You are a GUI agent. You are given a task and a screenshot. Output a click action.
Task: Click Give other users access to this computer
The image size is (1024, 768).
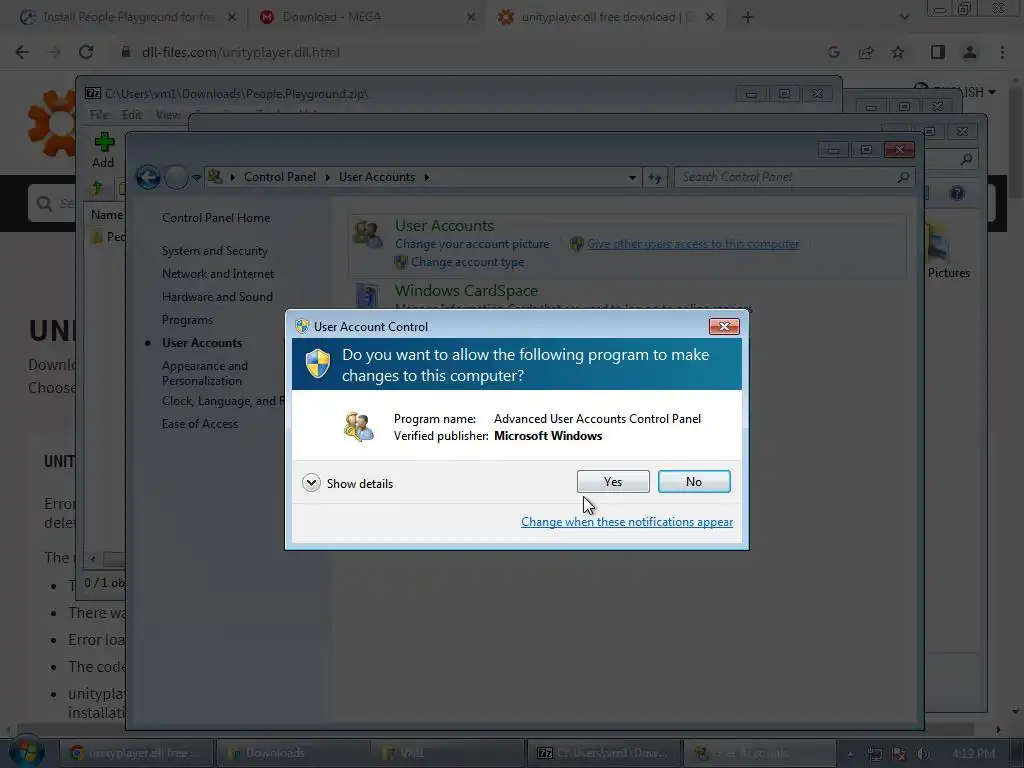tap(692, 244)
